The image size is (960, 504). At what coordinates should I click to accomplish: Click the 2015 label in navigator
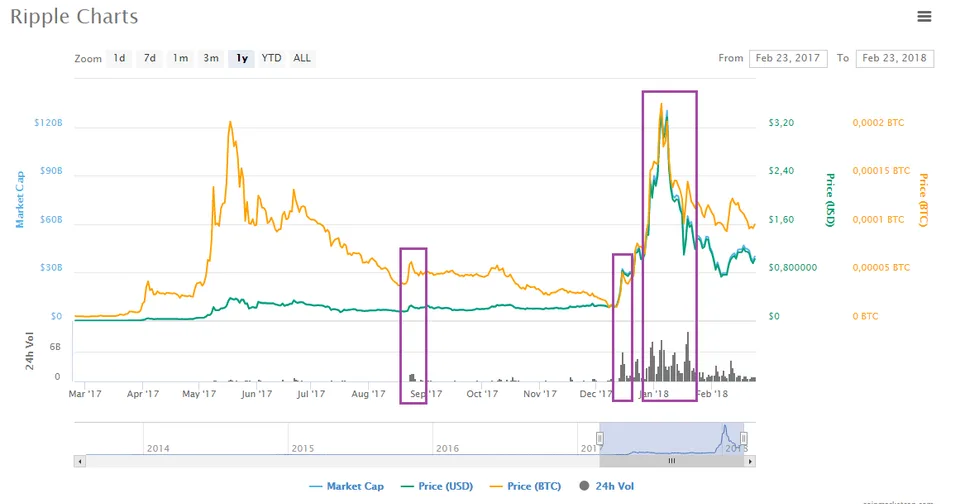coord(302,448)
